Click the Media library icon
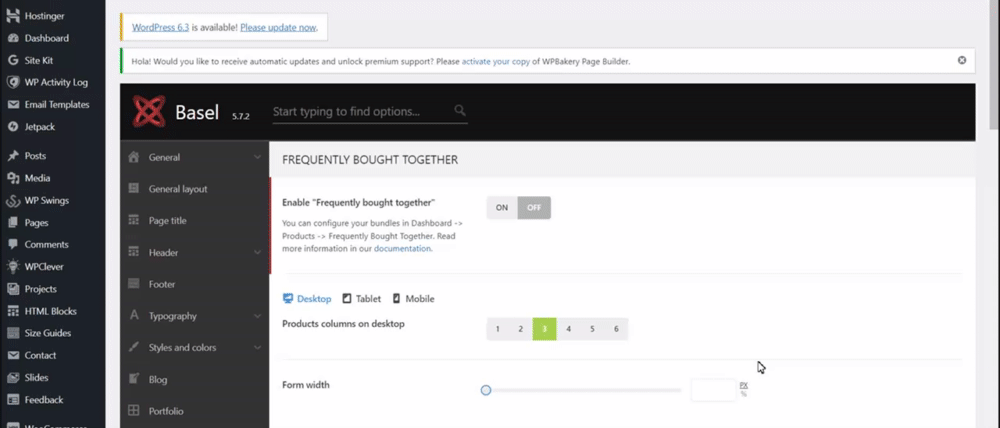Viewport: 1000px width, 428px height. [12, 179]
